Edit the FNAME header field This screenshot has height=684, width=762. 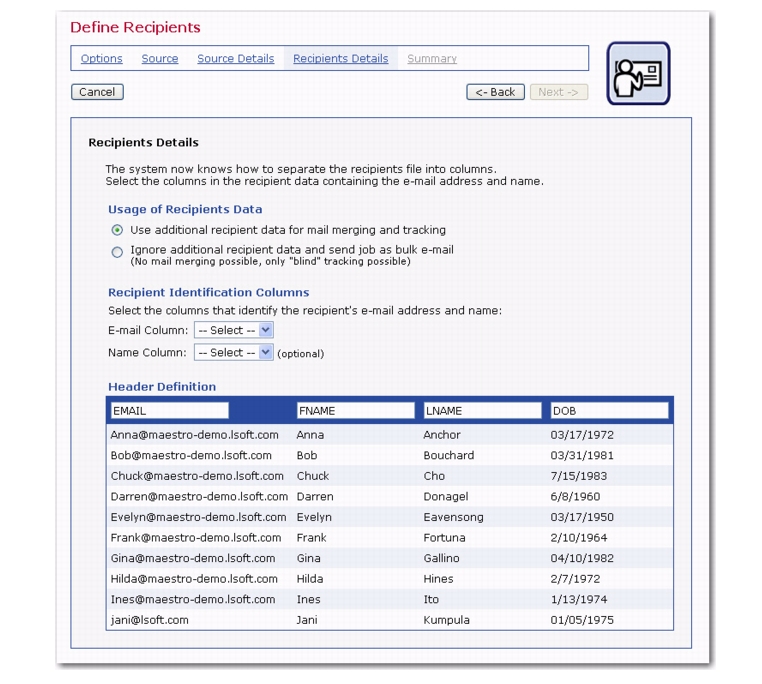[355, 411]
